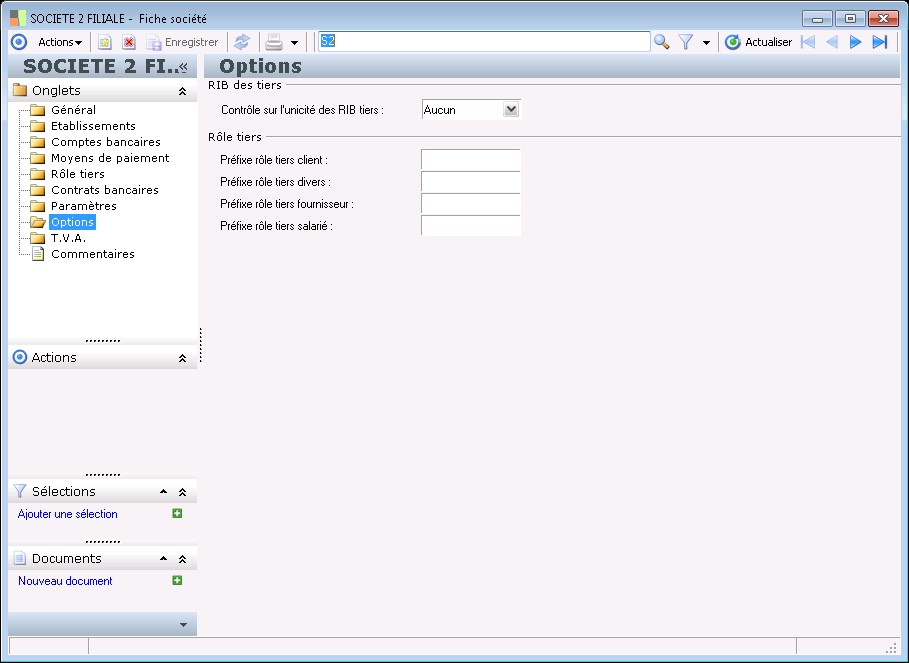The width and height of the screenshot is (909, 663).
Task: Click the Préfixe rôle tiers divers field
Action: [x=471, y=181]
